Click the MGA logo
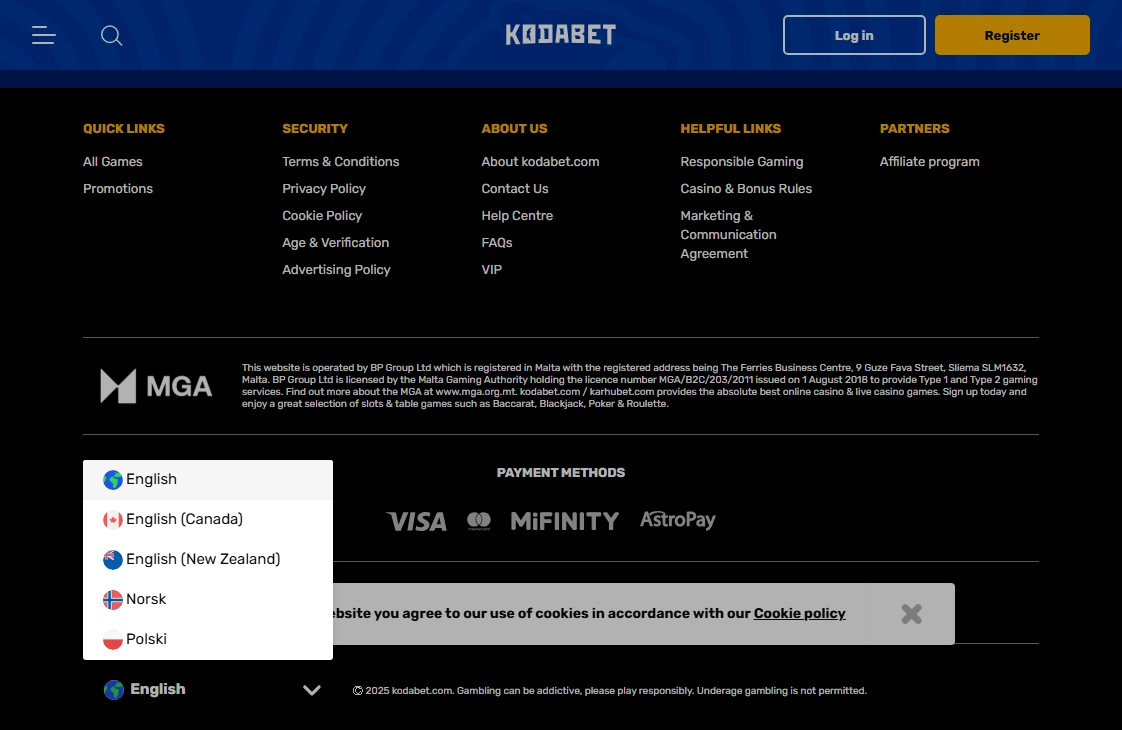The image size is (1122, 730). 156,386
